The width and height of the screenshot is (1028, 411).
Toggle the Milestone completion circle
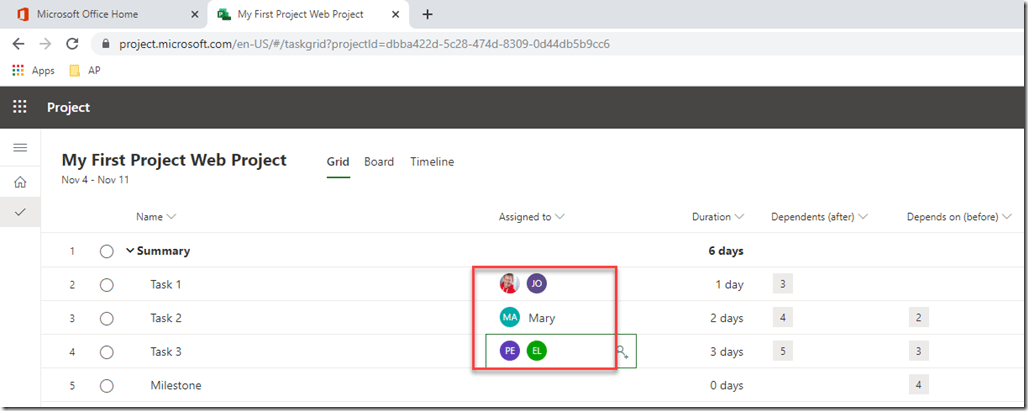[x=107, y=385]
